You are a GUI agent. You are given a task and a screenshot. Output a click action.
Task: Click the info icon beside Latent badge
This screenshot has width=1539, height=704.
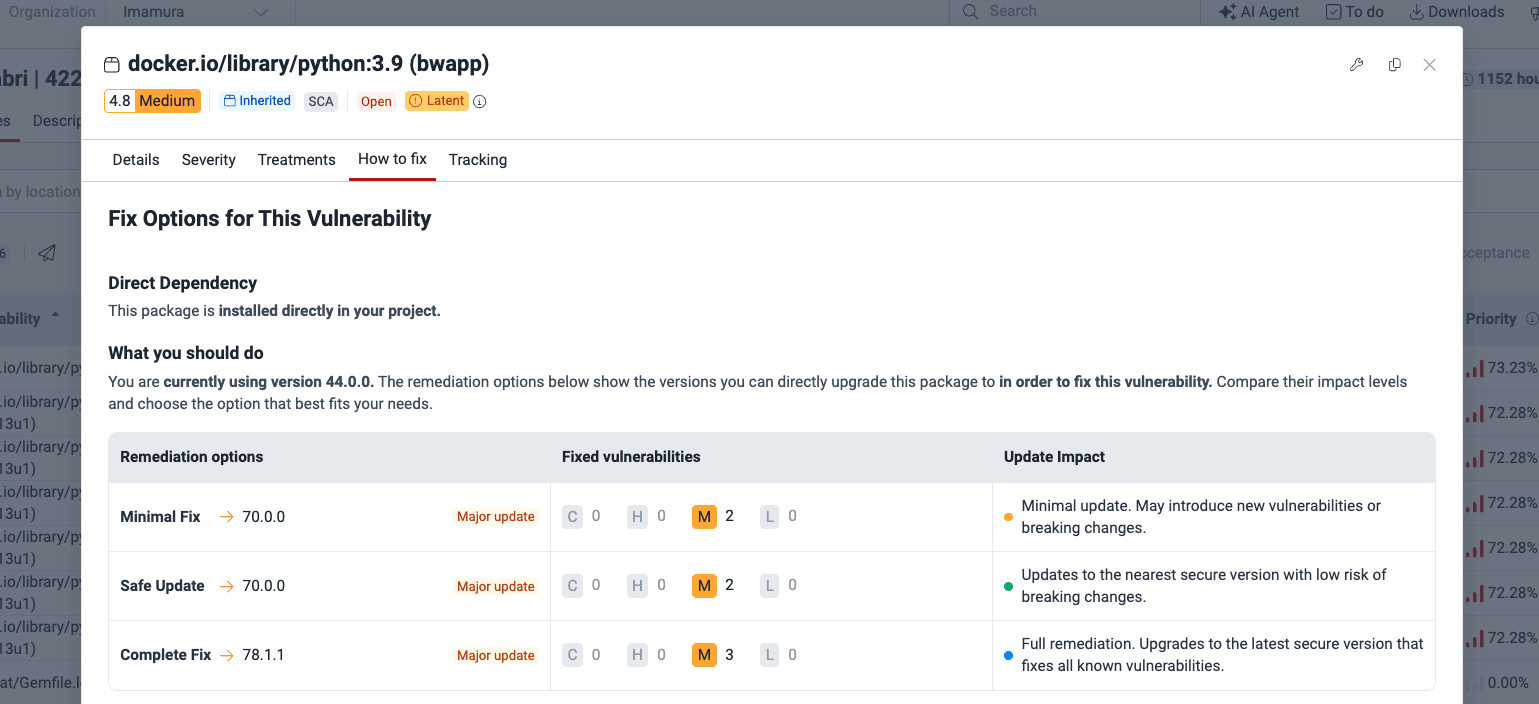coord(480,101)
